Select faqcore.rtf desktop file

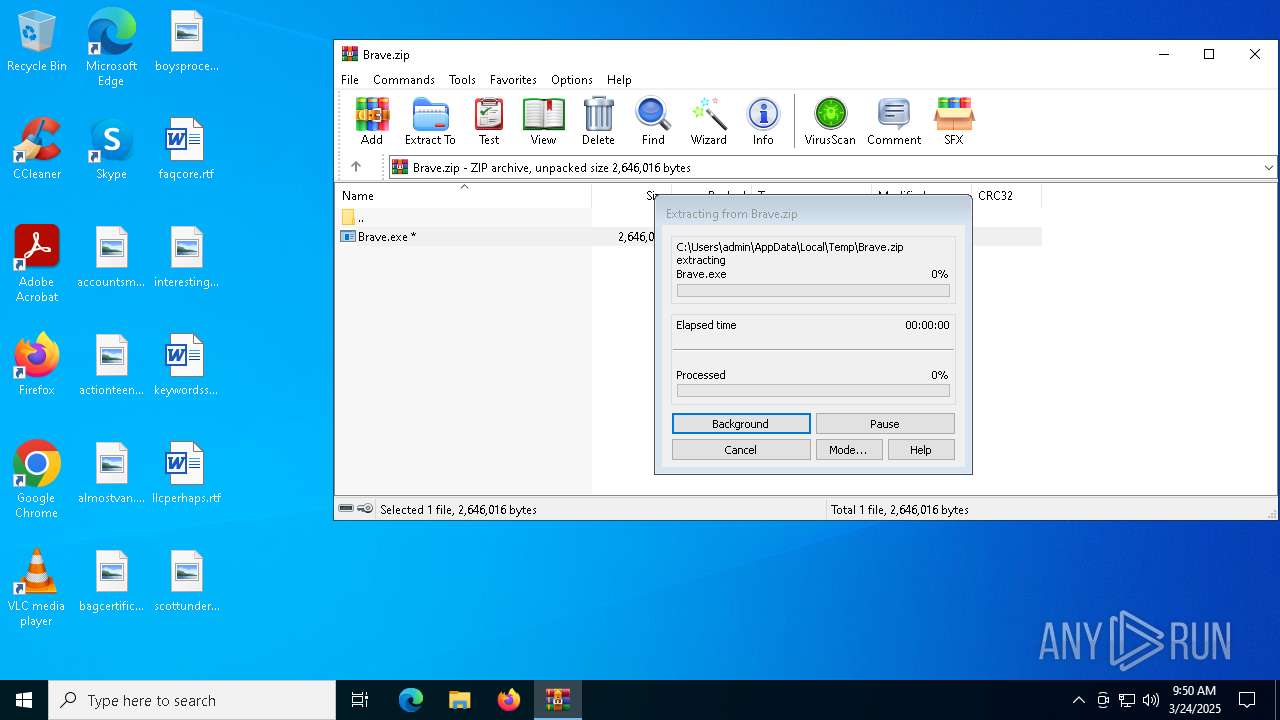(x=186, y=149)
